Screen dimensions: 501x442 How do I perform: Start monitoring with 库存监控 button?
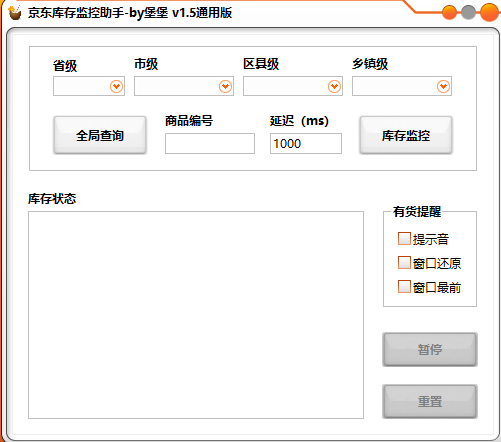click(406, 135)
